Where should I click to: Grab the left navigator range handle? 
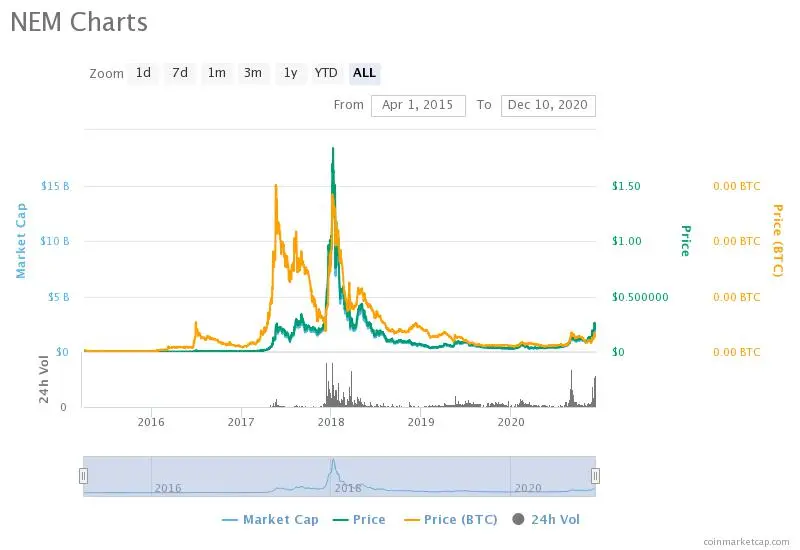83,476
